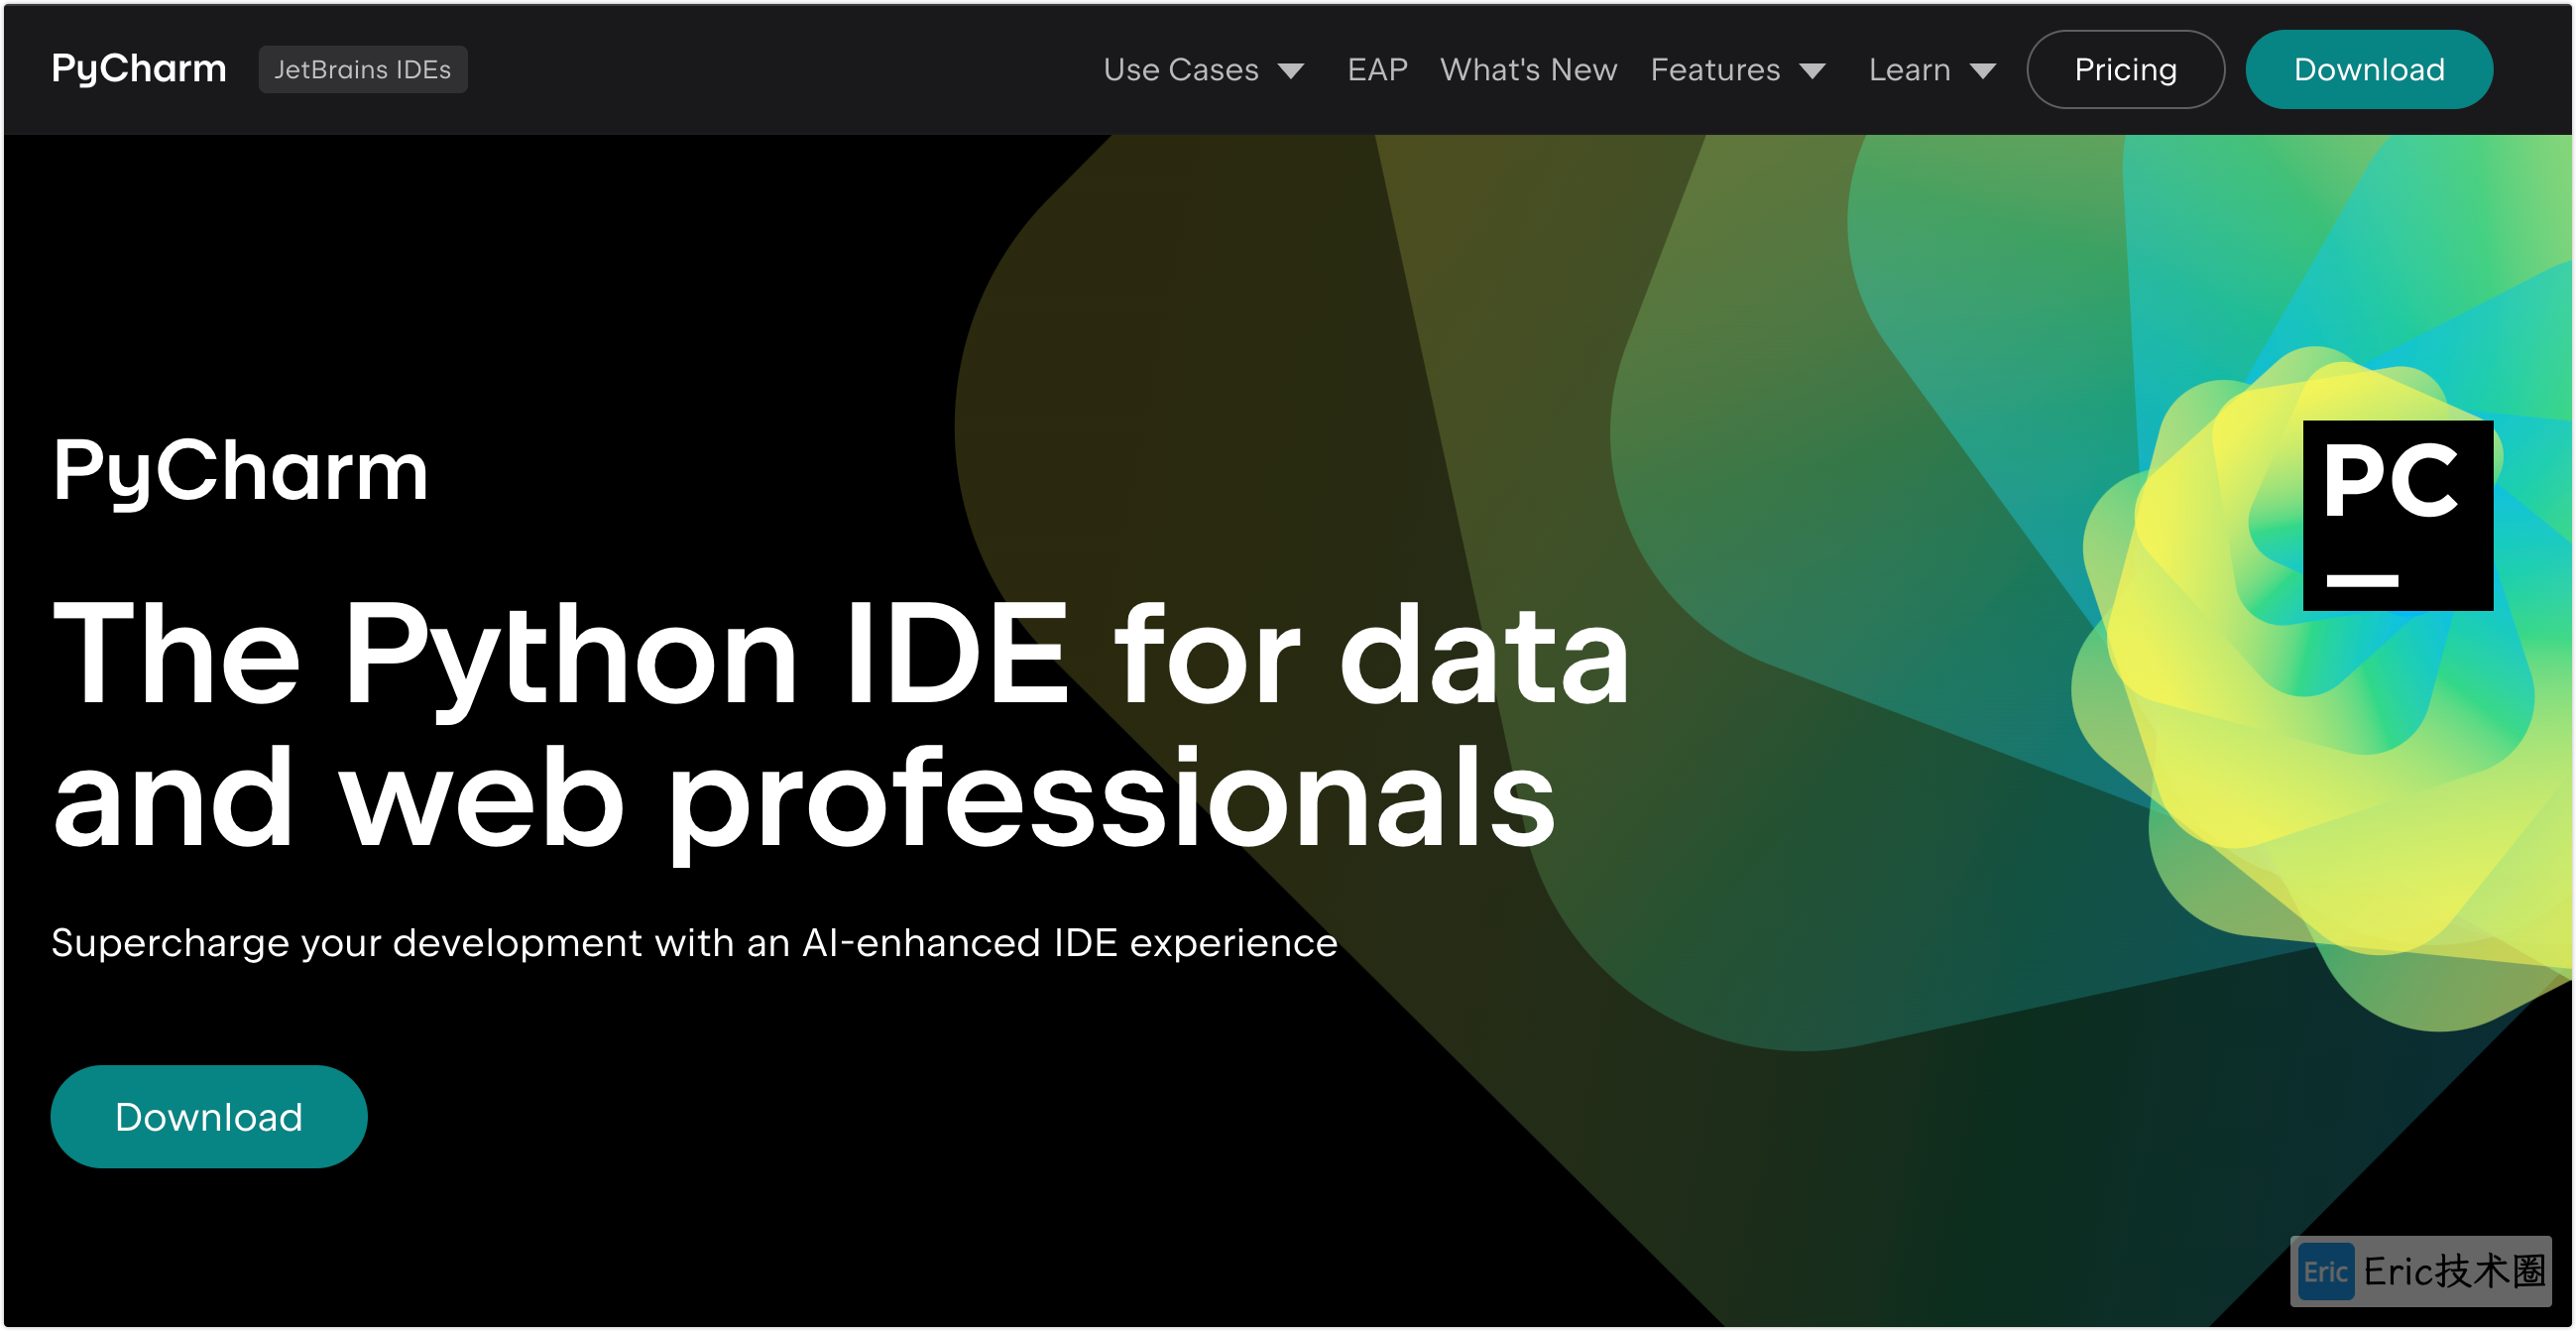Click the PyCharm logo in navbar
This screenshot has height=1331, width=2576.
(x=139, y=69)
